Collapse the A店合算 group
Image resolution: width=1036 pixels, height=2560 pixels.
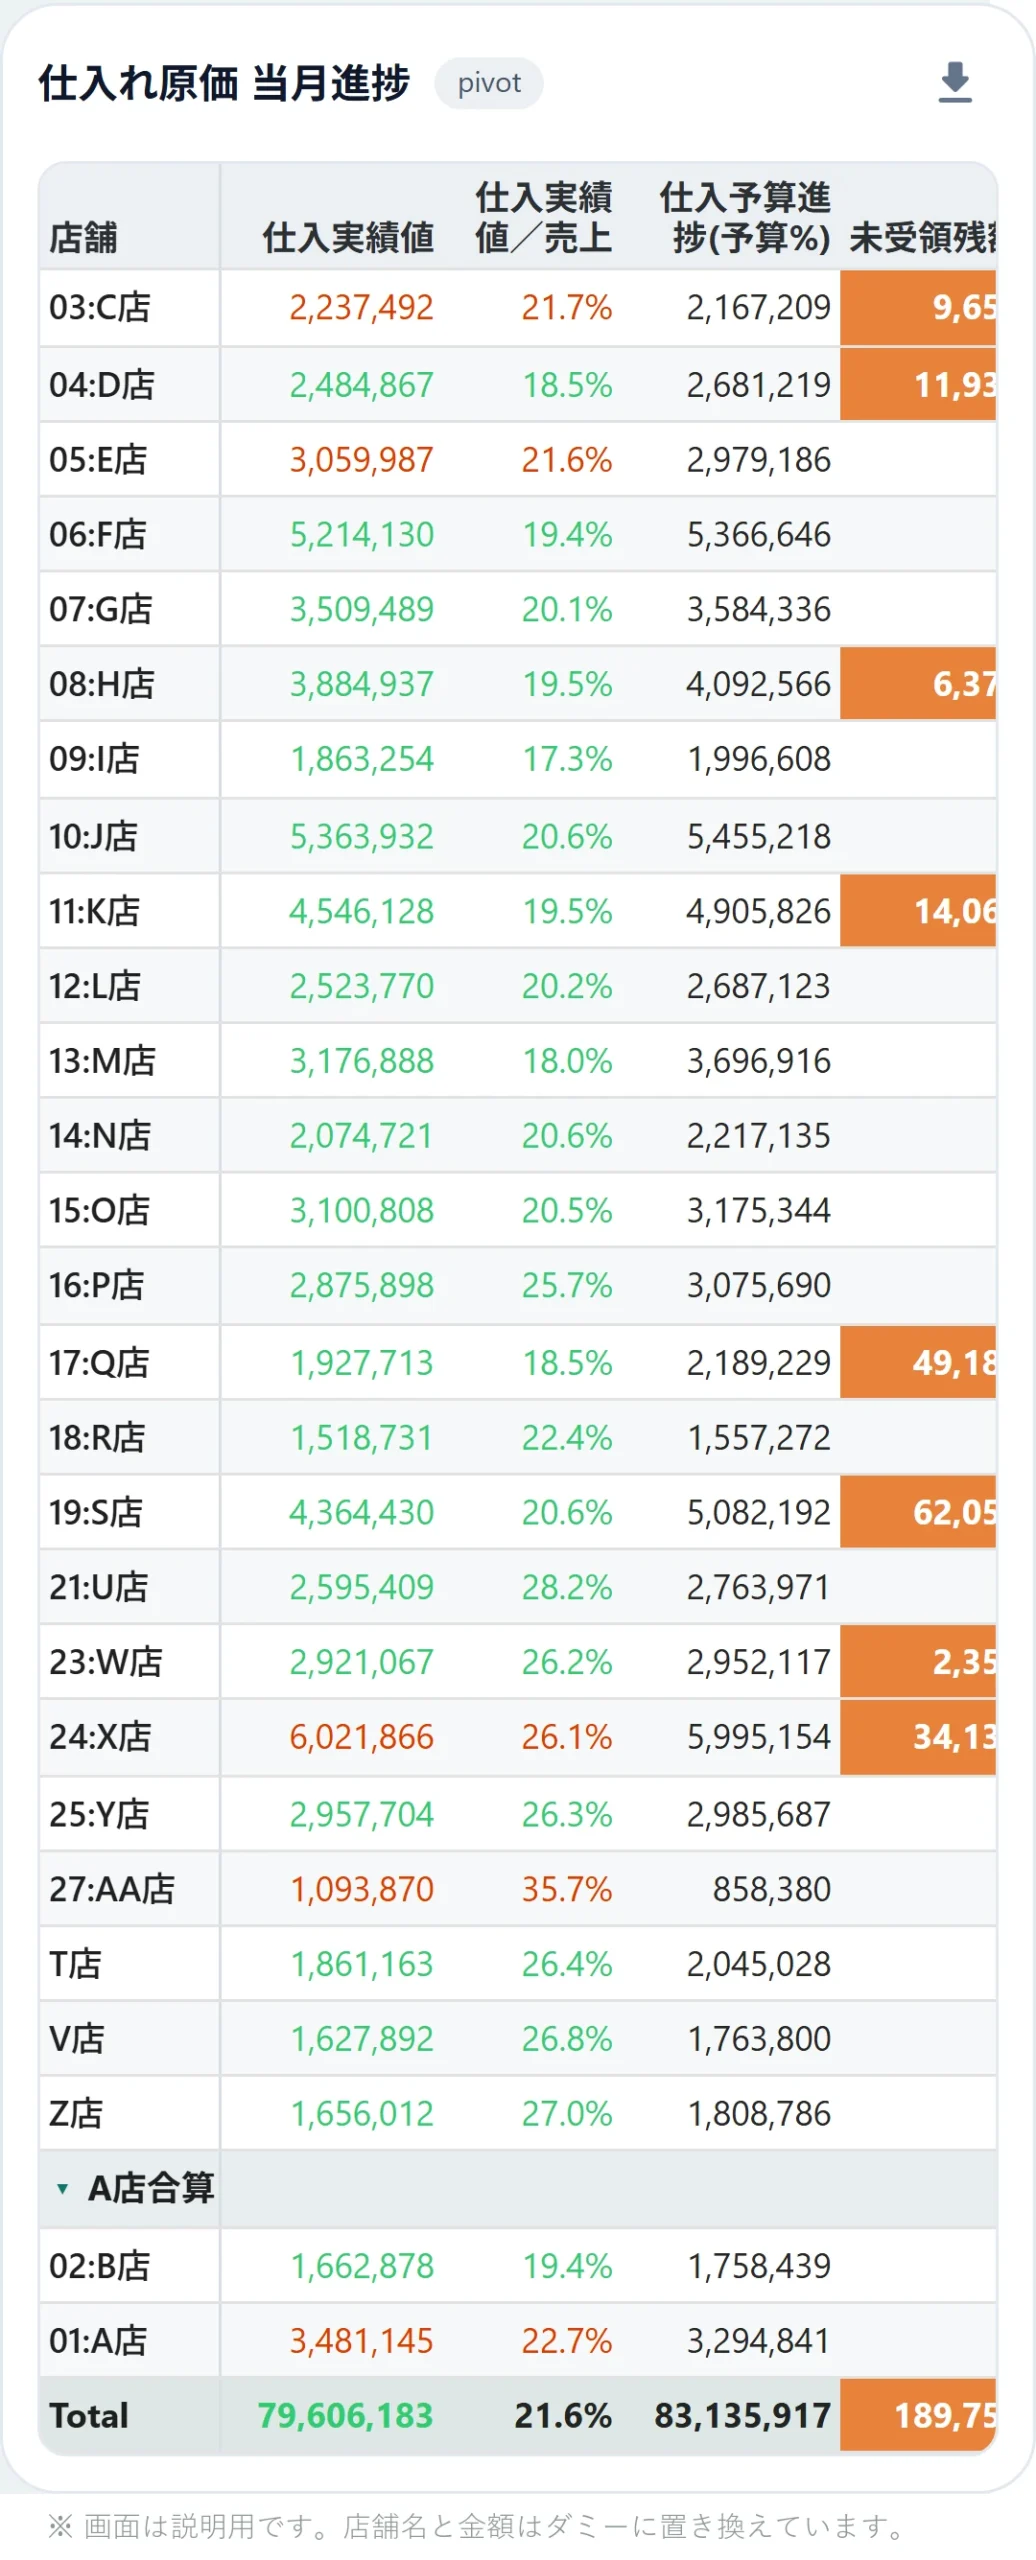[x=62, y=2189]
